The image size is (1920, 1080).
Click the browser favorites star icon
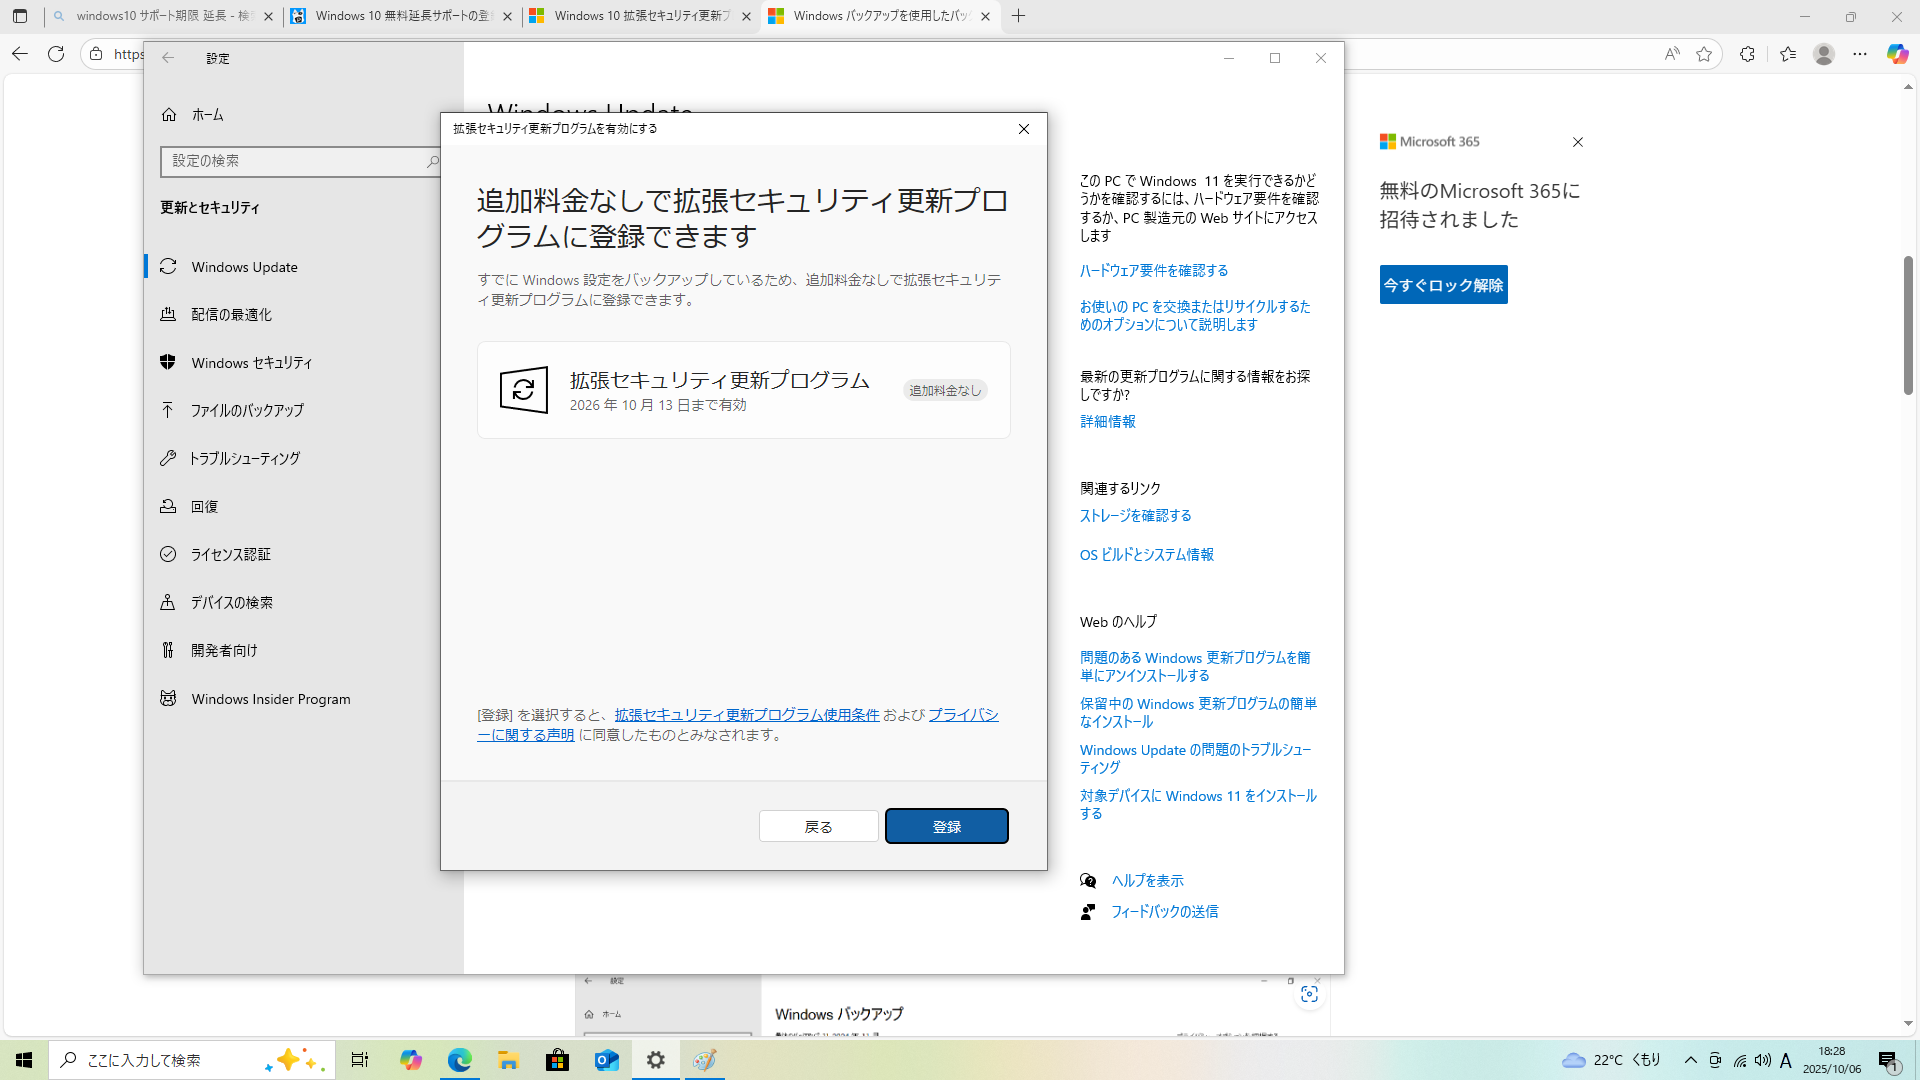pyautogui.click(x=1704, y=54)
